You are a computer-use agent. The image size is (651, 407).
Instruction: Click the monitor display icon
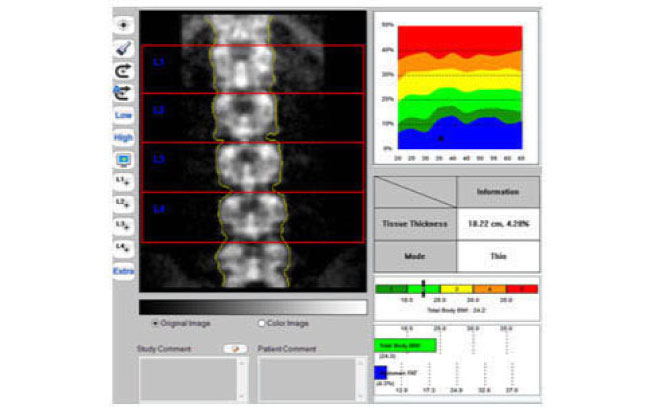[123, 159]
